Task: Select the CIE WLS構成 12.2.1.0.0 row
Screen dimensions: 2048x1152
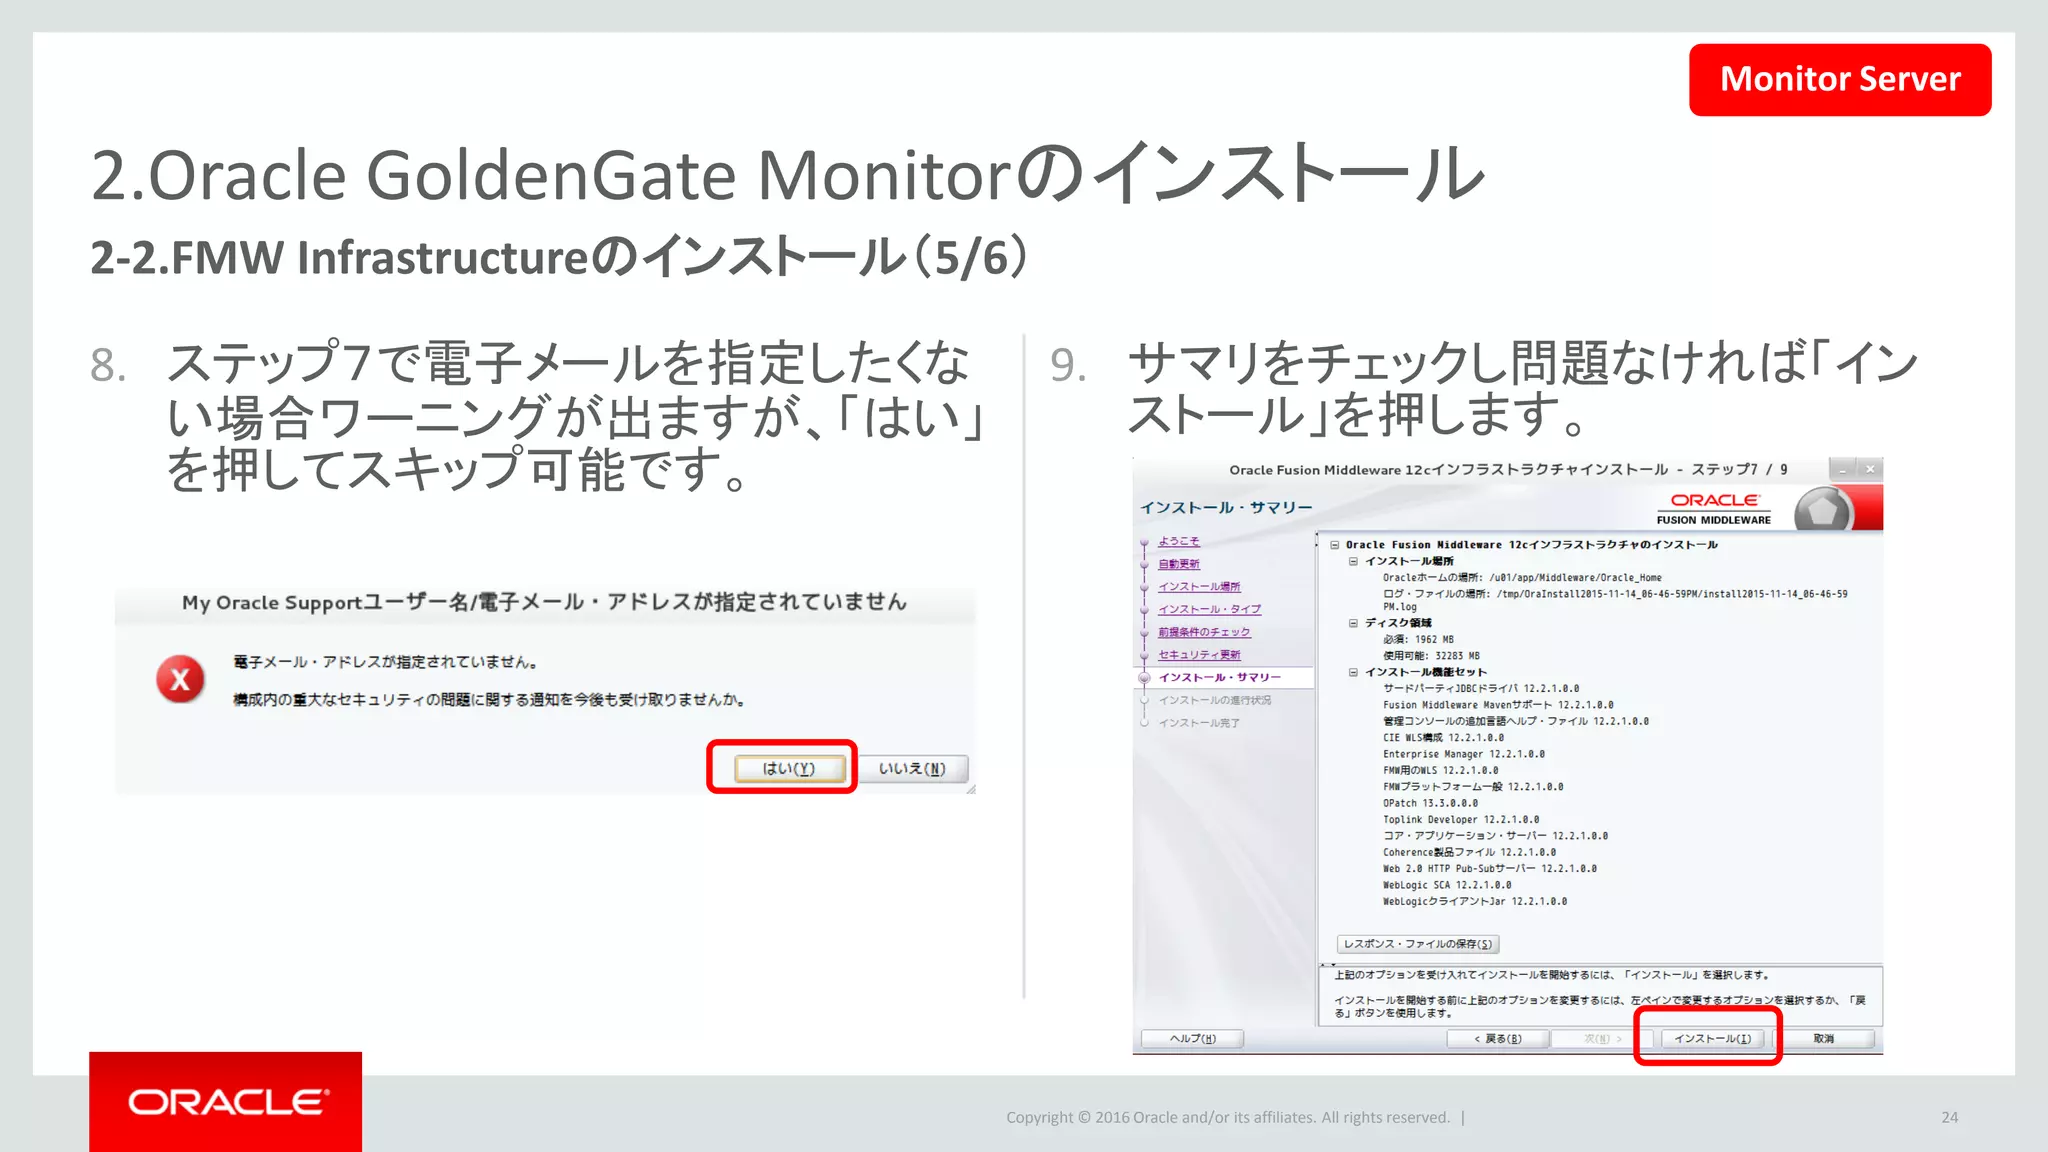Action: point(1443,738)
